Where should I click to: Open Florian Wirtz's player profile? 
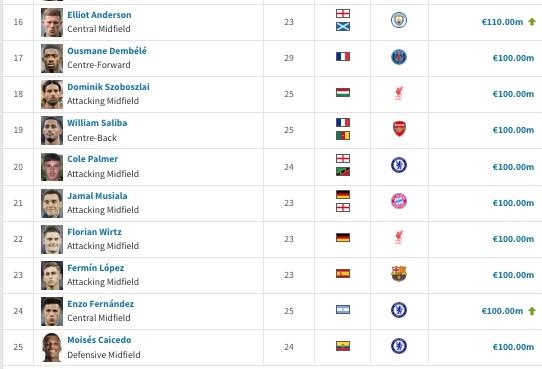(94, 232)
